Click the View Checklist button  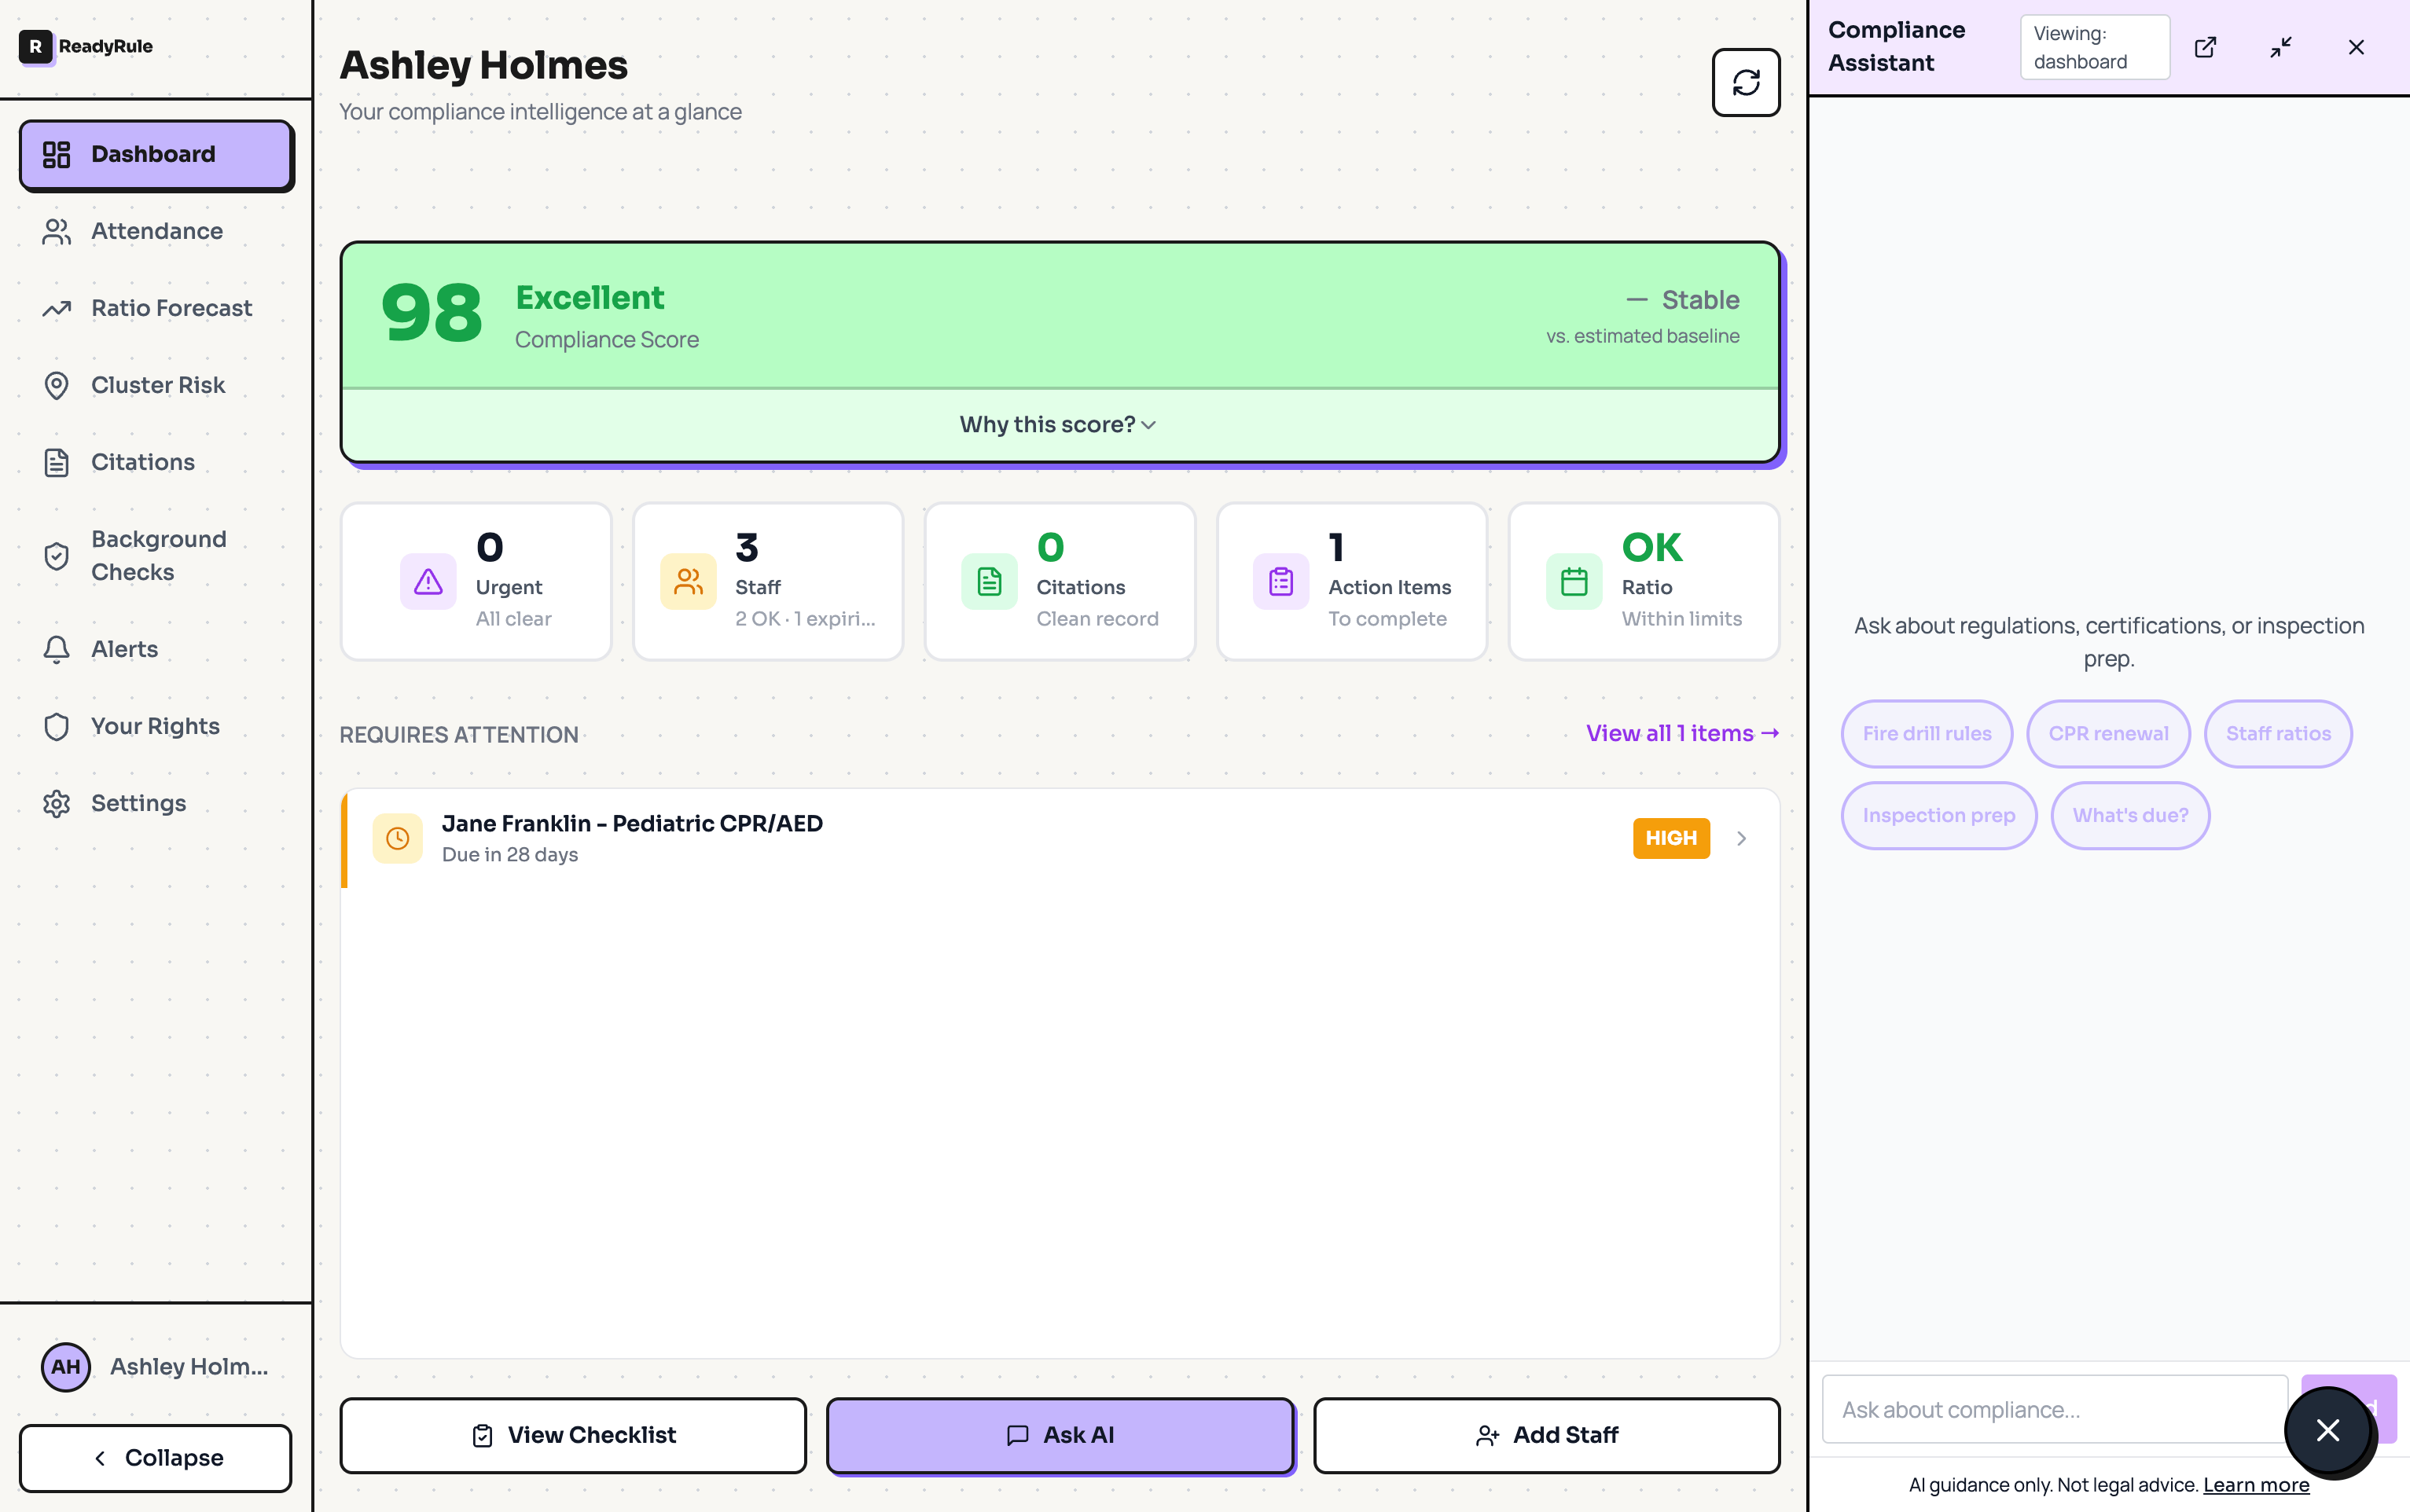pos(573,1434)
